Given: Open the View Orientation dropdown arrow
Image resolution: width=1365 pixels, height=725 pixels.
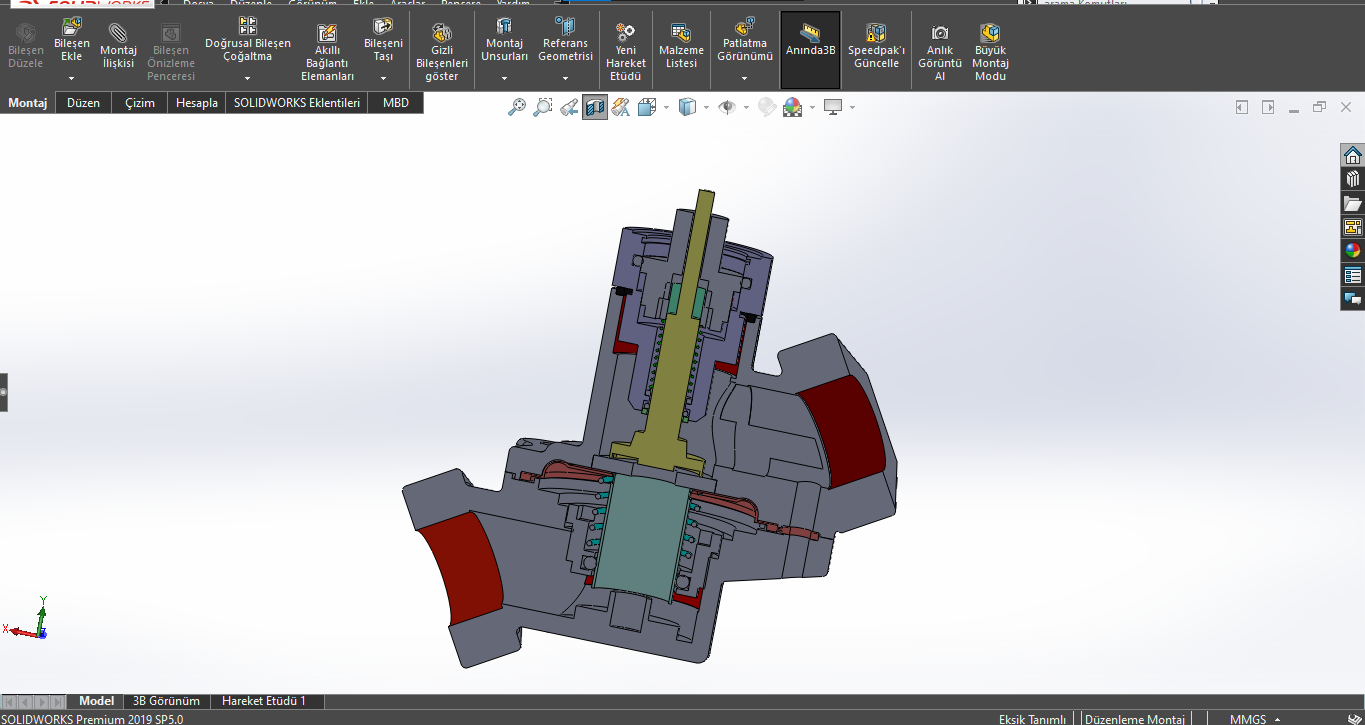Looking at the screenshot, I should (666, 107).
